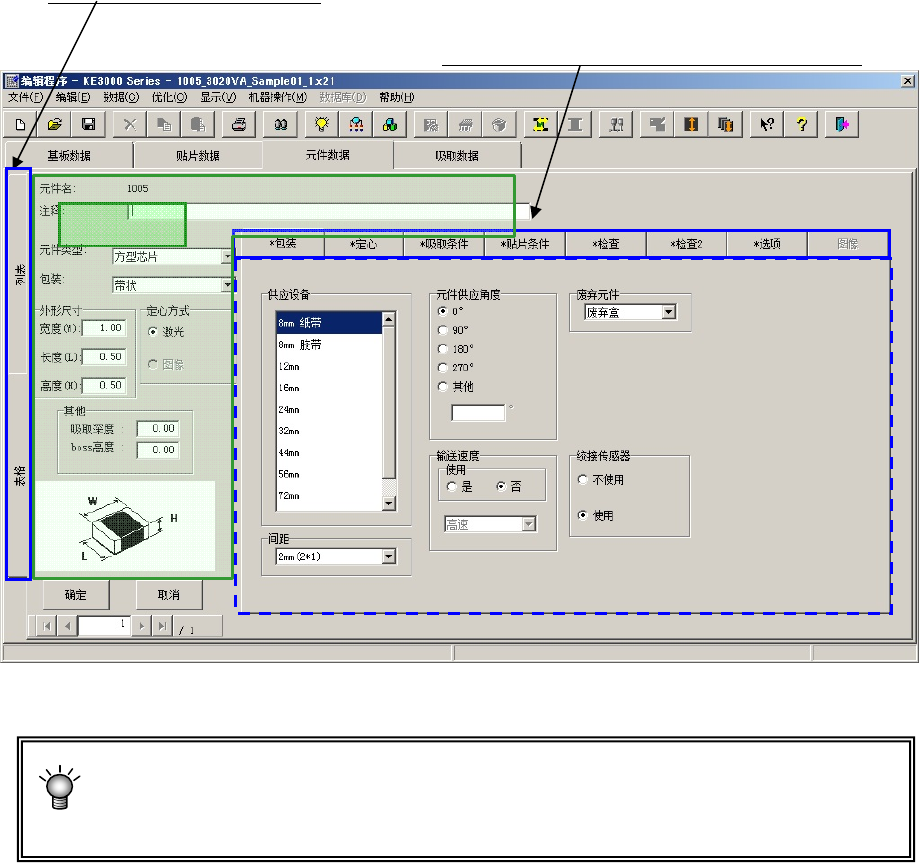Open the disabled 高速 speed dropdown

(529, 524)
